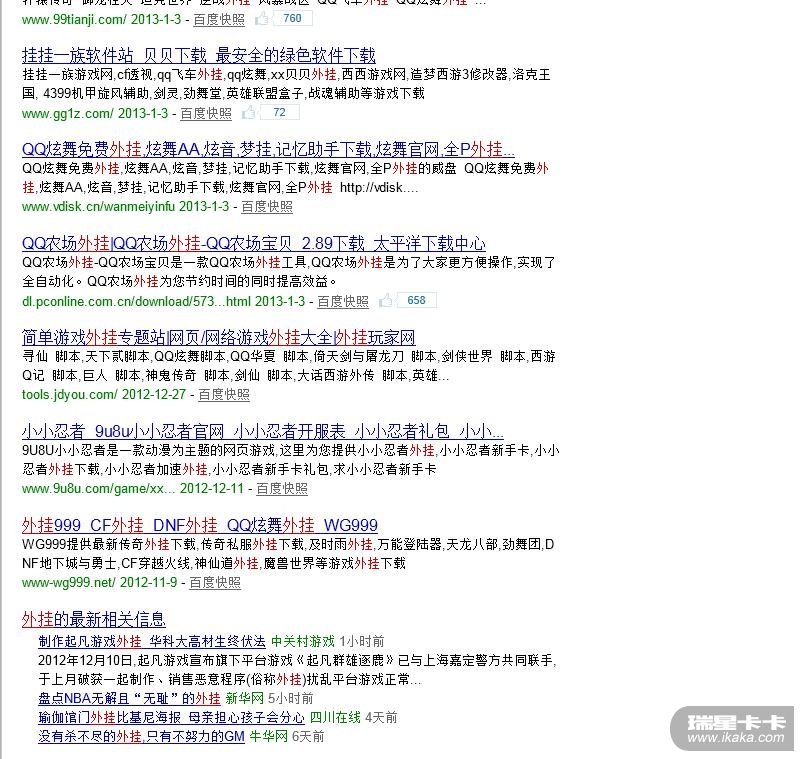
Task: Click the www.99tianji.com/ green URL text
Action: point(74,19)
